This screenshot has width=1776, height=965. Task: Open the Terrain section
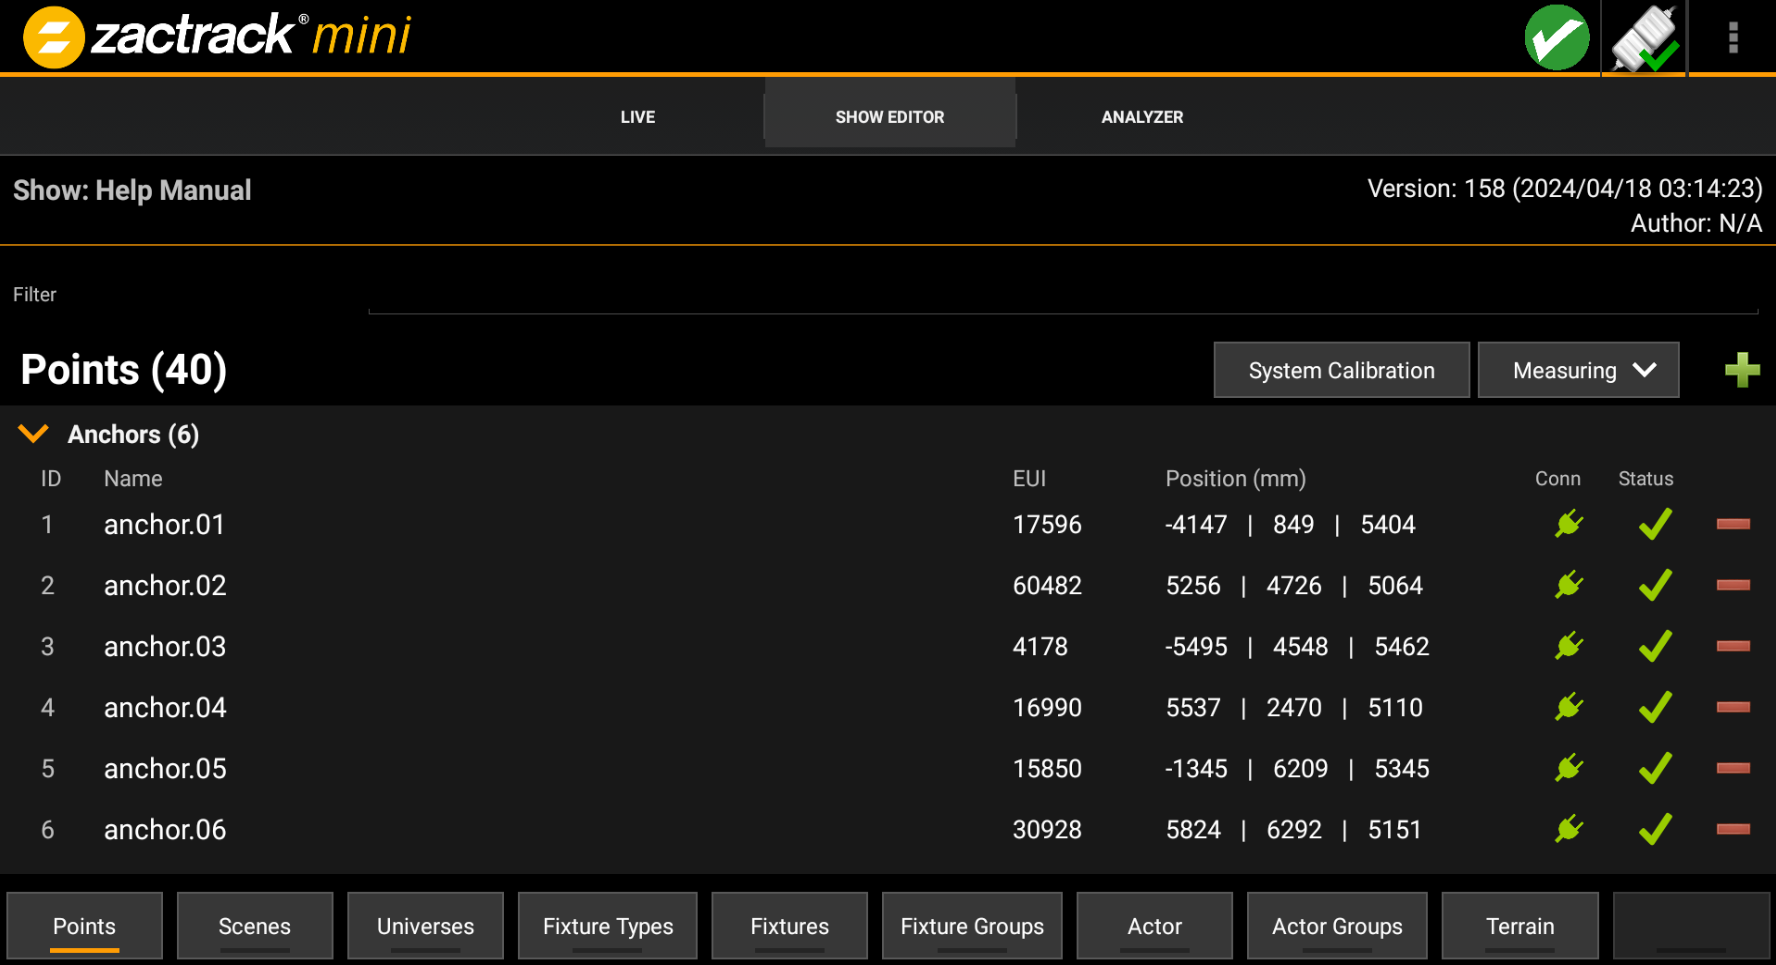click(x=1519, y=926)
